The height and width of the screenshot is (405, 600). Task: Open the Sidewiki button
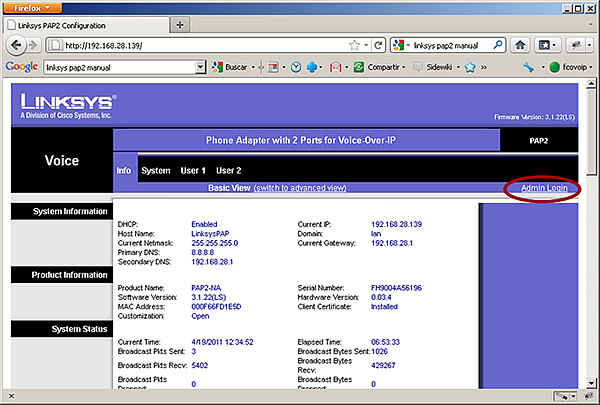click(433, 67)
